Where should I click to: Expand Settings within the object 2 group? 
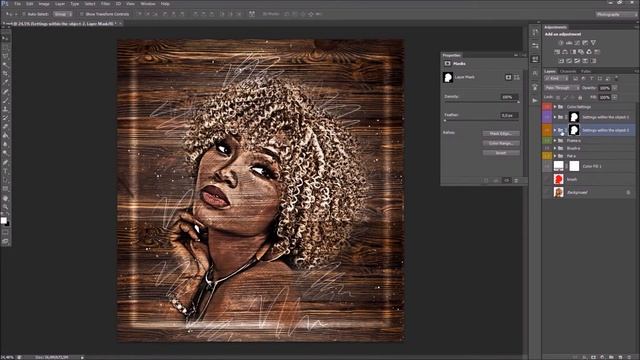click(555, 130)
